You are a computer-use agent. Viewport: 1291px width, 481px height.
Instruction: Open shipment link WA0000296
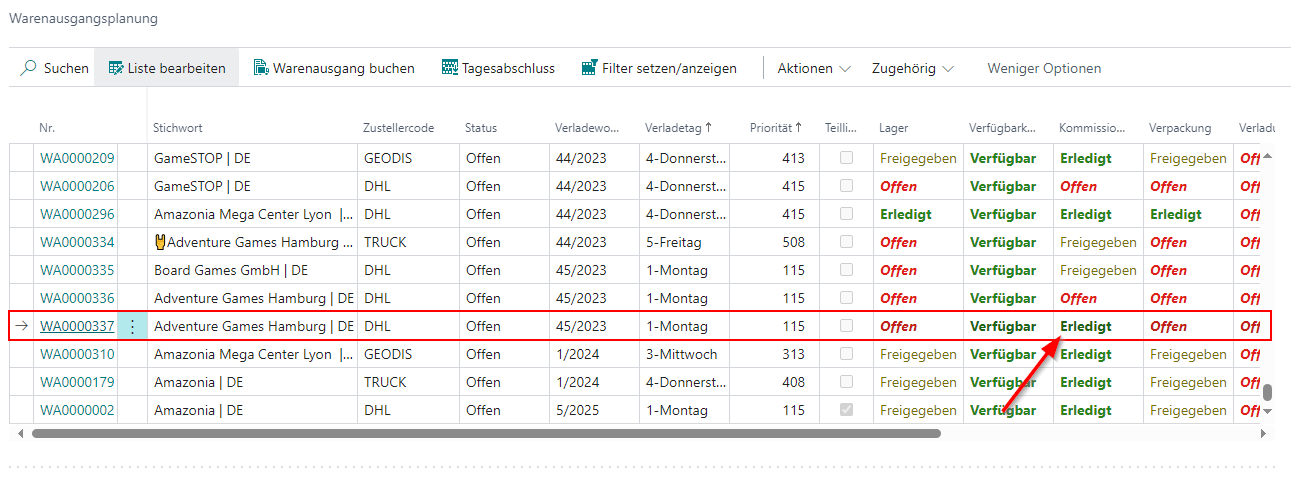[77, 214]
